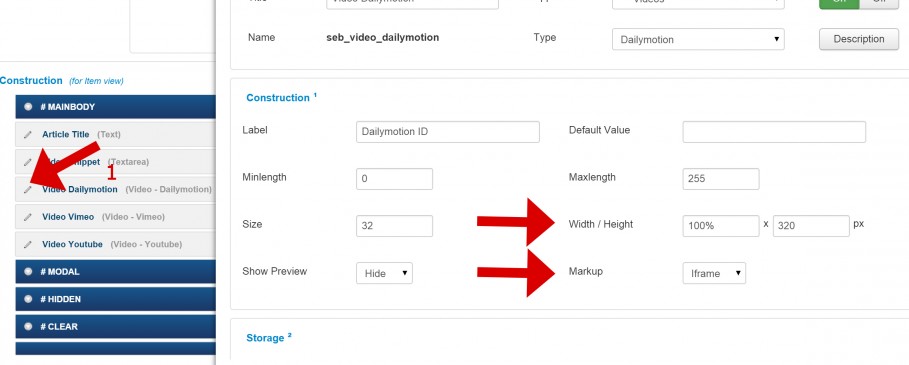Open the Show Preview dropdown set to Hide
The width and height of the screenshot is (909, 365).
coord(384,273)
